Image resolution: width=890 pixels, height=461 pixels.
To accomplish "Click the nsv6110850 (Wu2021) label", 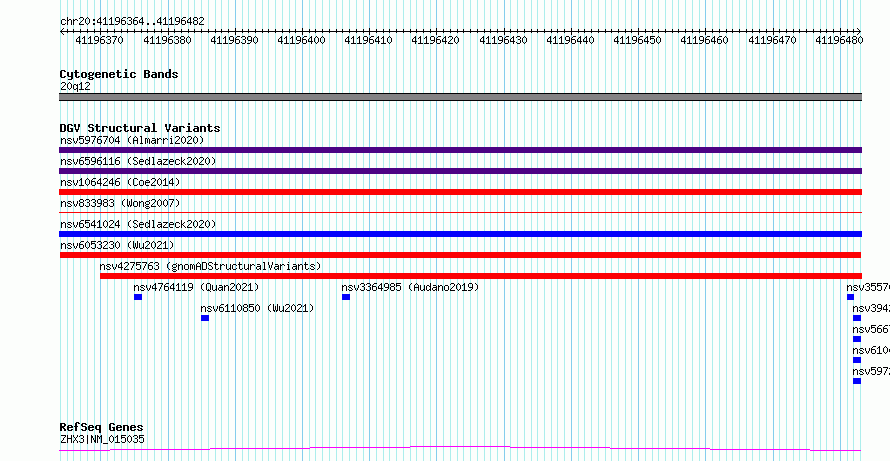I will (257, 308).
